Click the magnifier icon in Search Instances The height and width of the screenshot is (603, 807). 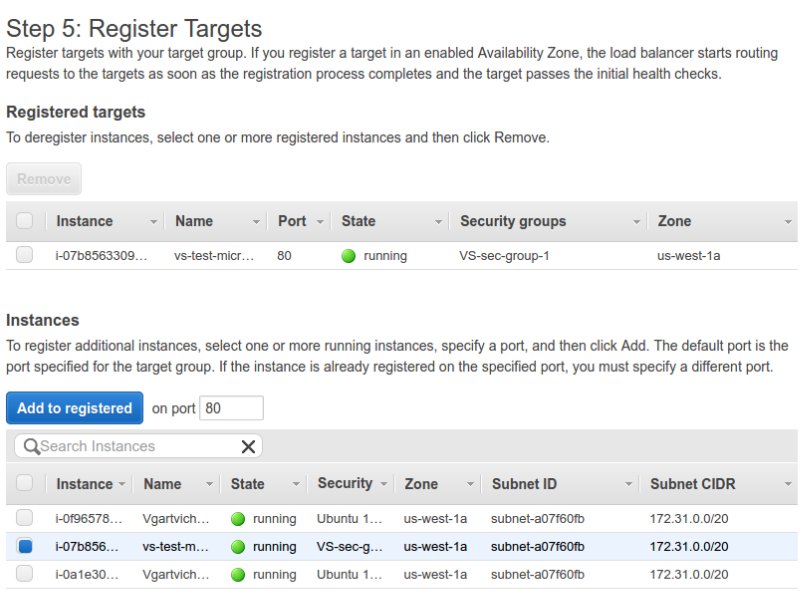click(31, 446)
